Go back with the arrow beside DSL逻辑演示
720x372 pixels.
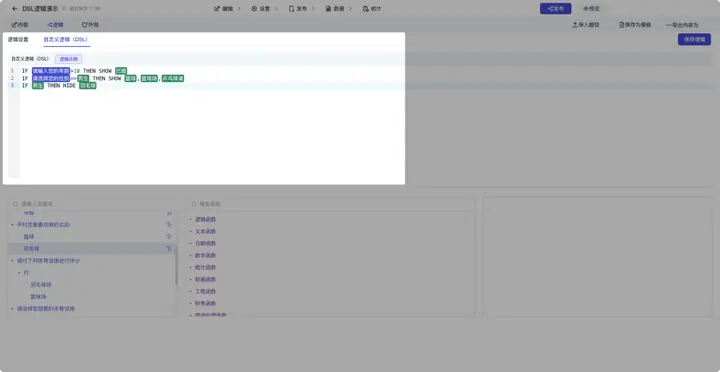point(15,9)
